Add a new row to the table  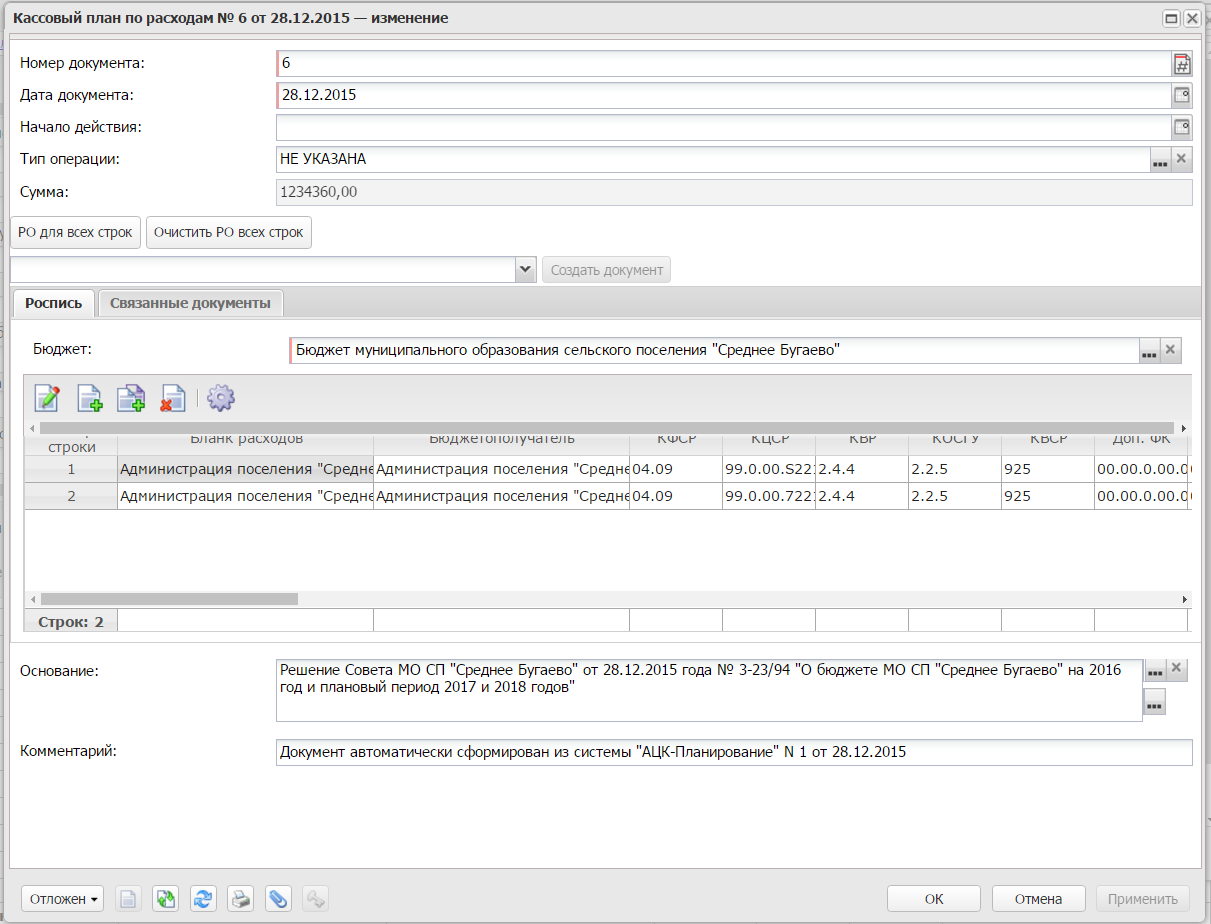coord(90,398)
